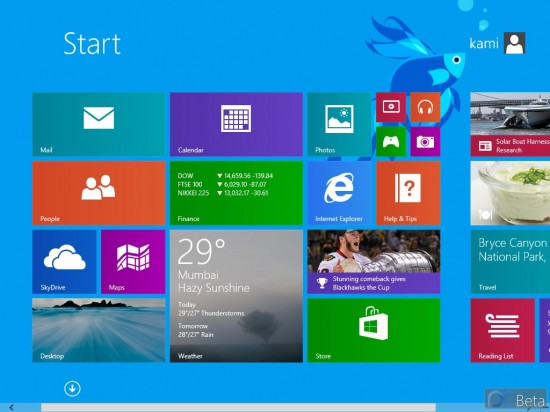Open the Reading List tile

(x=502, y=330)
